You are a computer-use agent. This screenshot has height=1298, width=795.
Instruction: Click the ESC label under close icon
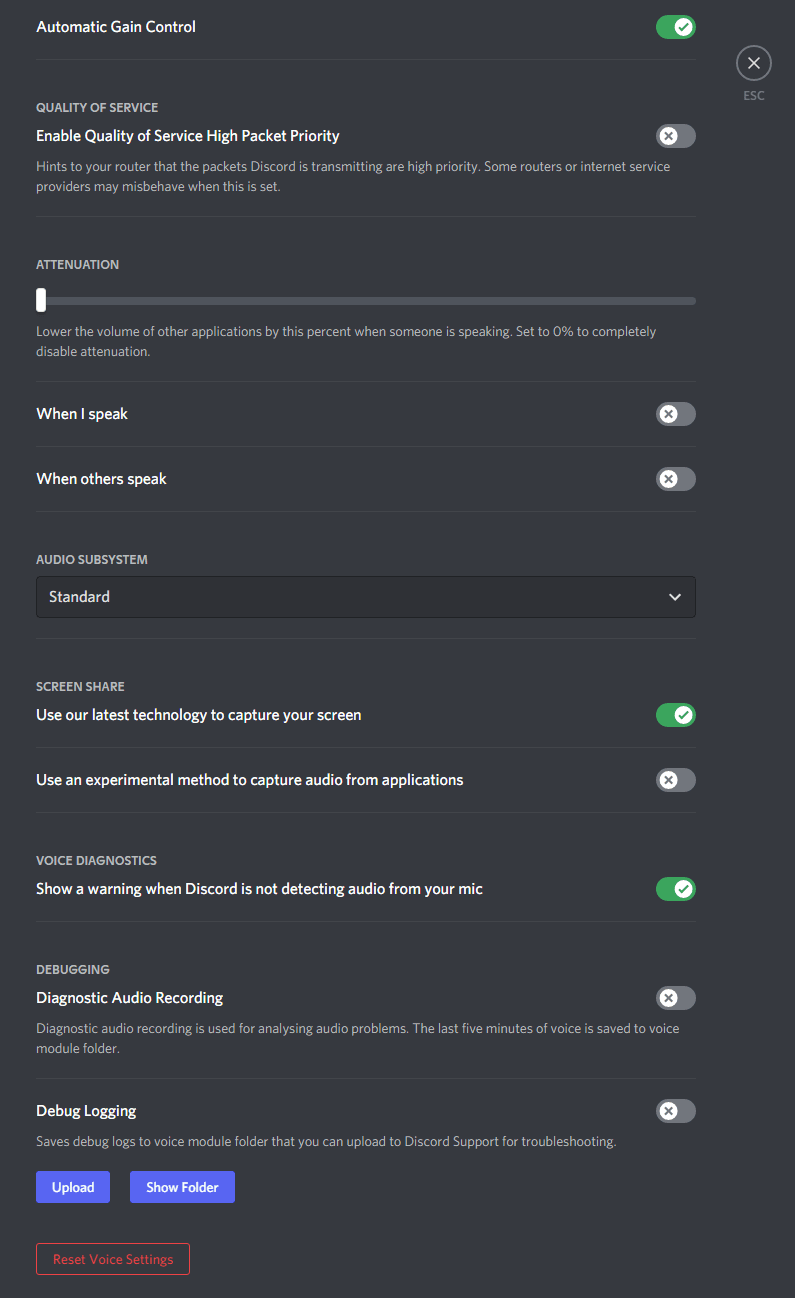[x=753, y=96]
